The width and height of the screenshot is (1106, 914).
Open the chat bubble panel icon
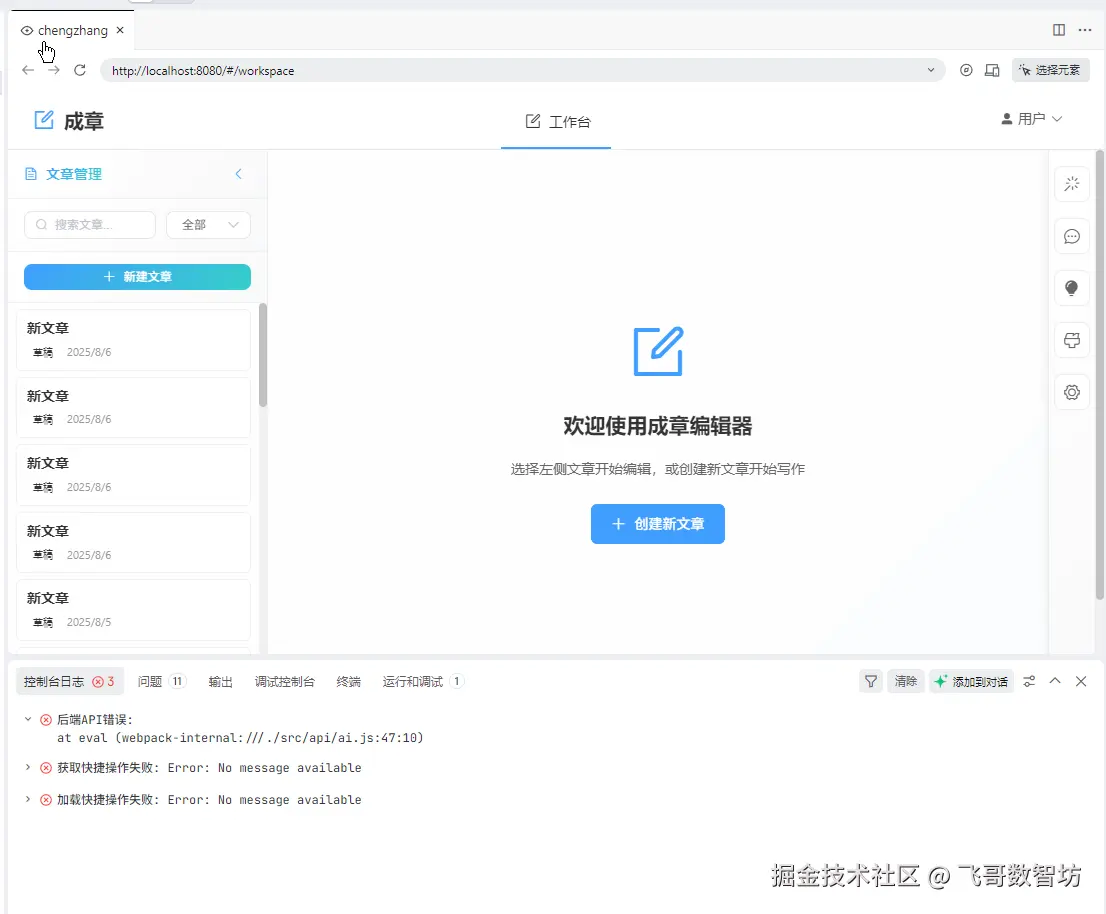pos(1071,236)
